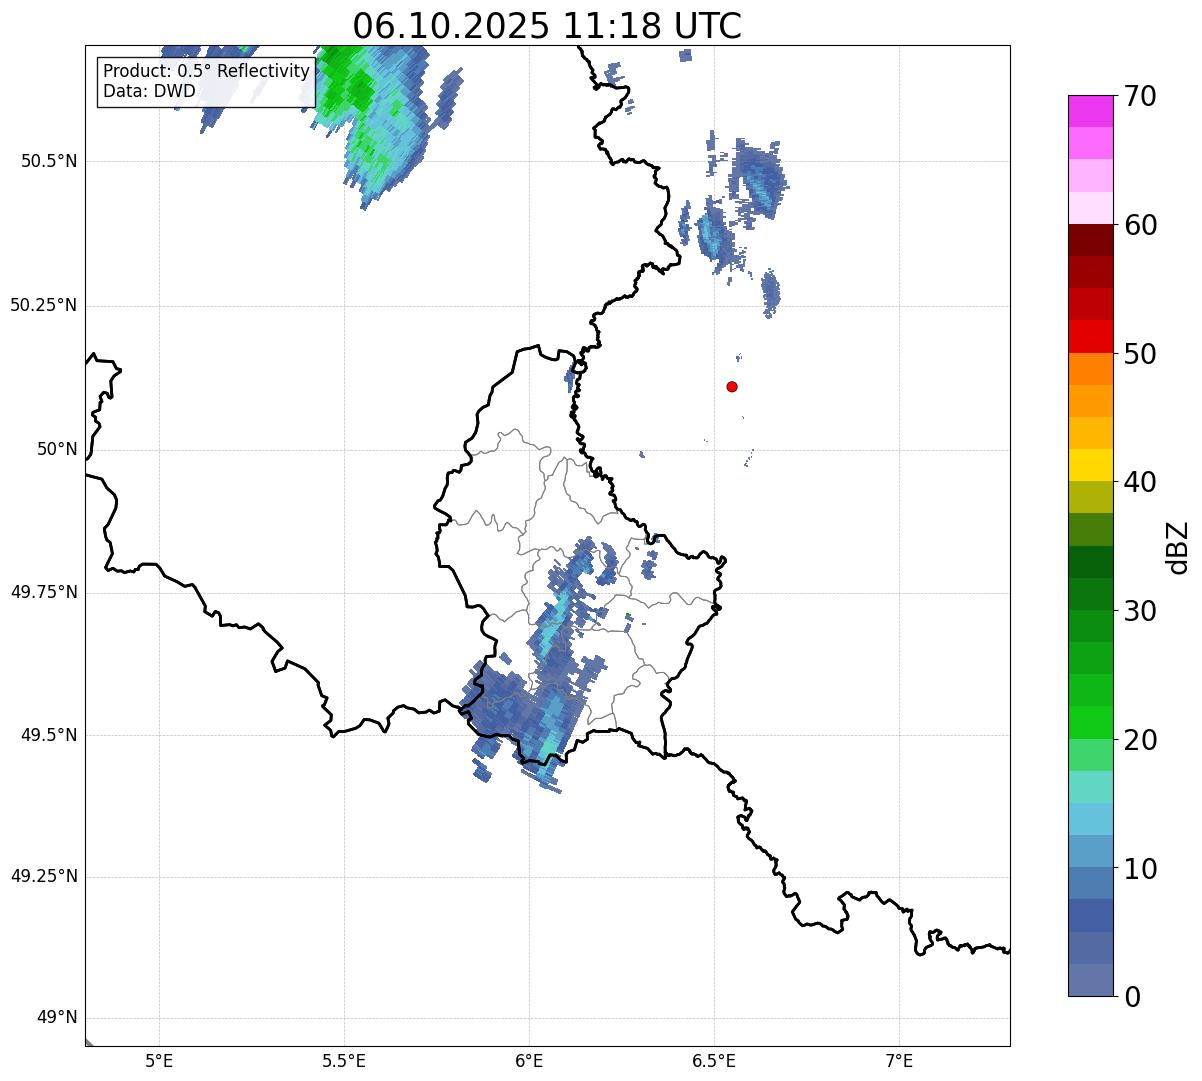Click the longitude label 6.5°E
Viewport: 1202px width, 1081px height.
(x=714, y=1061)
